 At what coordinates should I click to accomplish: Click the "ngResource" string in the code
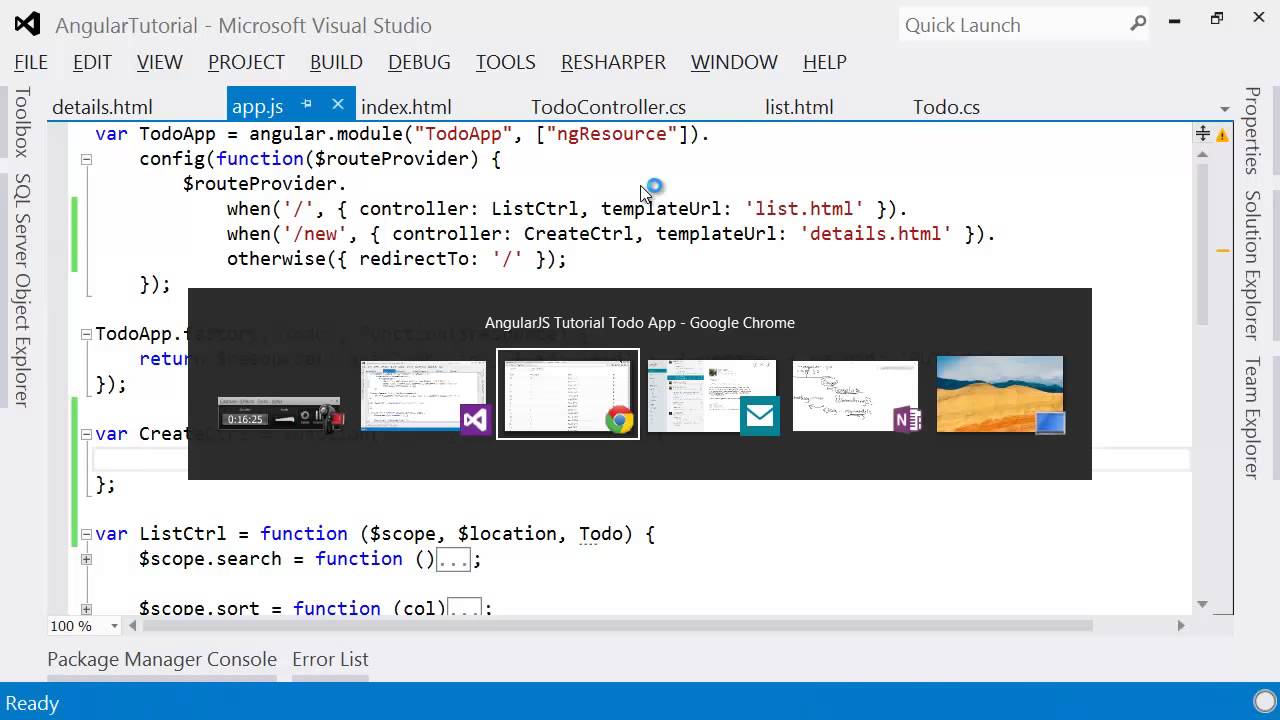coord(613,133)
